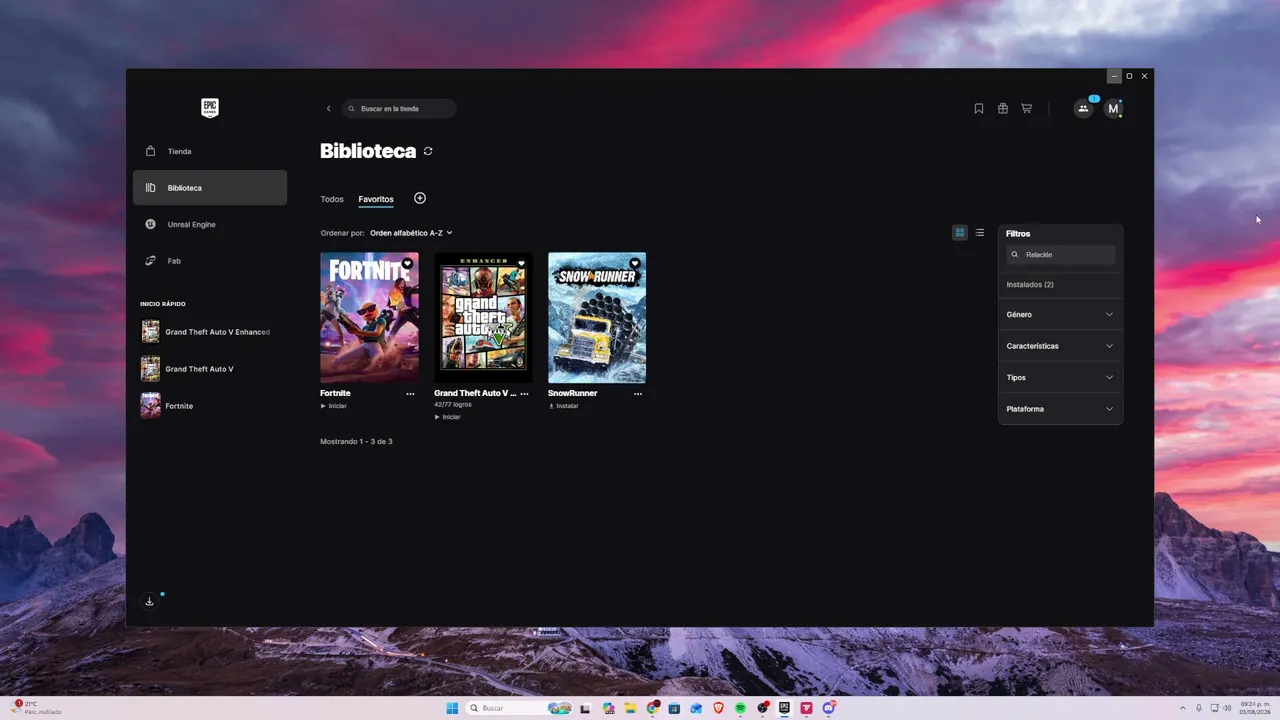This screenshot has height=720, width=1280.
Task: Open the volume control in system tray
Action: tap(1229, 708)
